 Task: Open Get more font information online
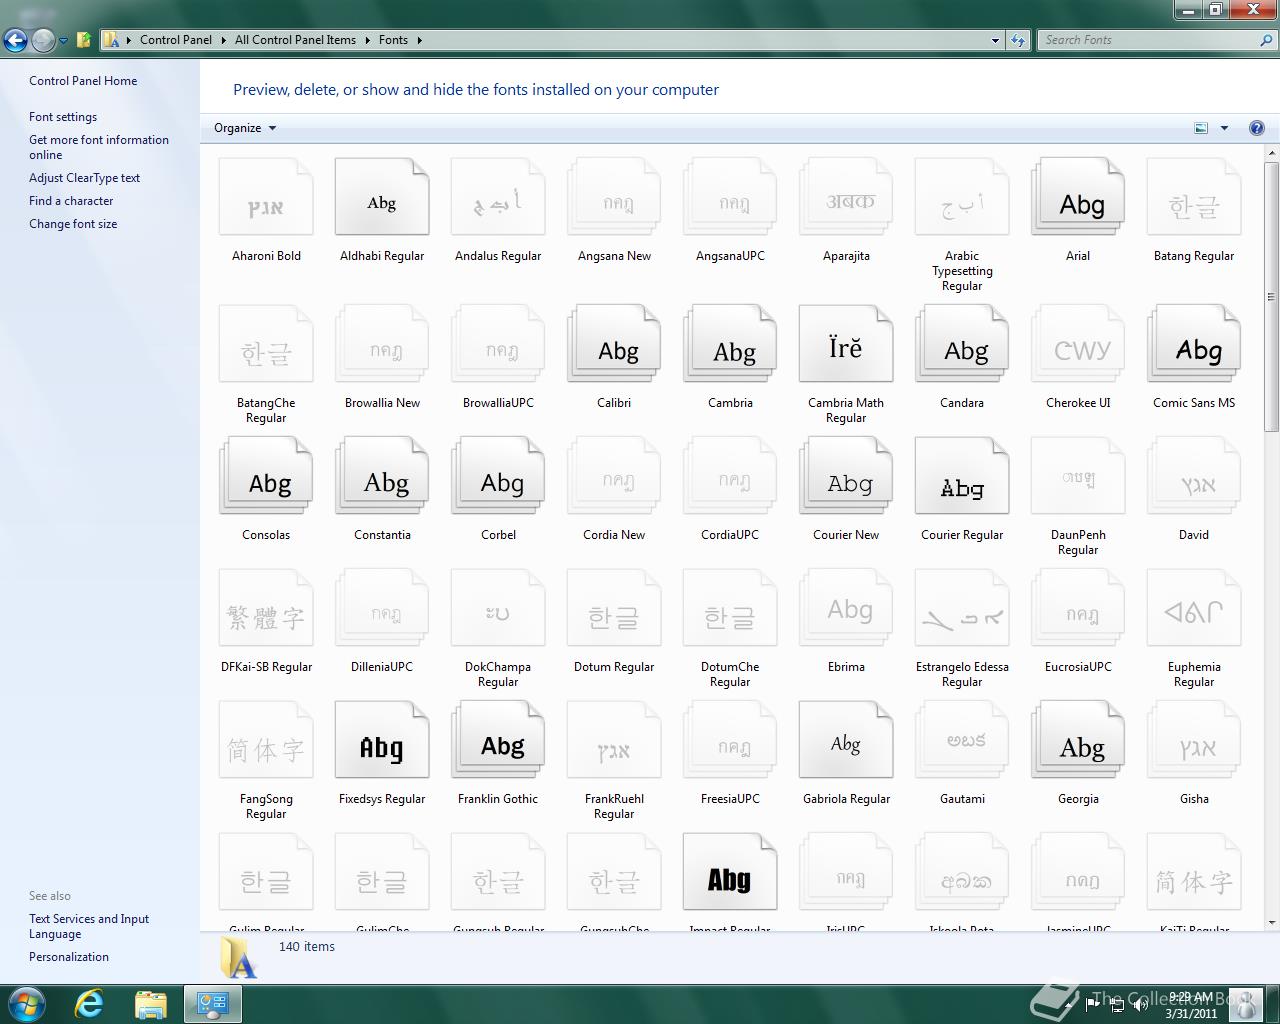pos(99,147)
